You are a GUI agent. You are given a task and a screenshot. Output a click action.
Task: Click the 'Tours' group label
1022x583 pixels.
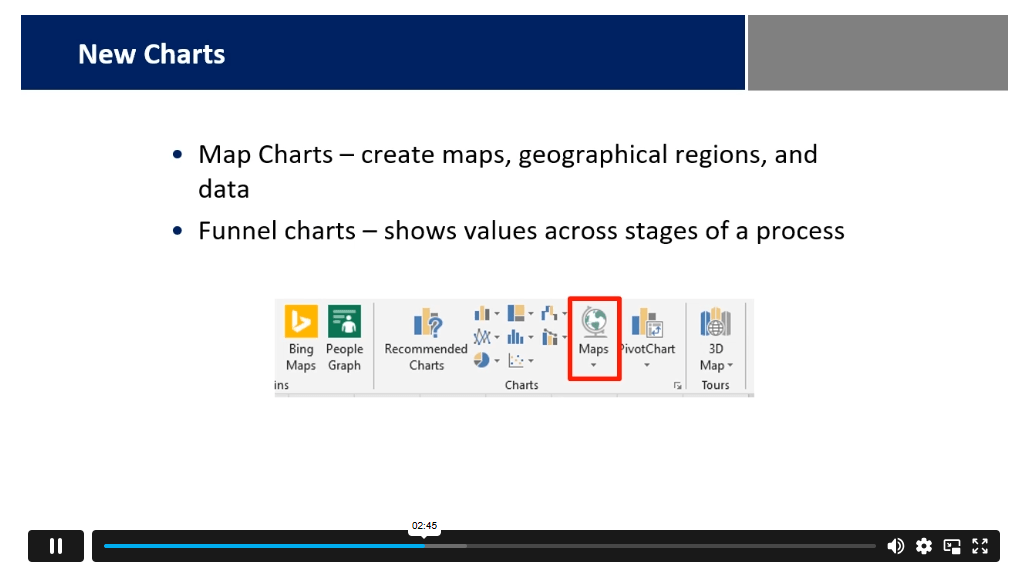click(715, 385)
